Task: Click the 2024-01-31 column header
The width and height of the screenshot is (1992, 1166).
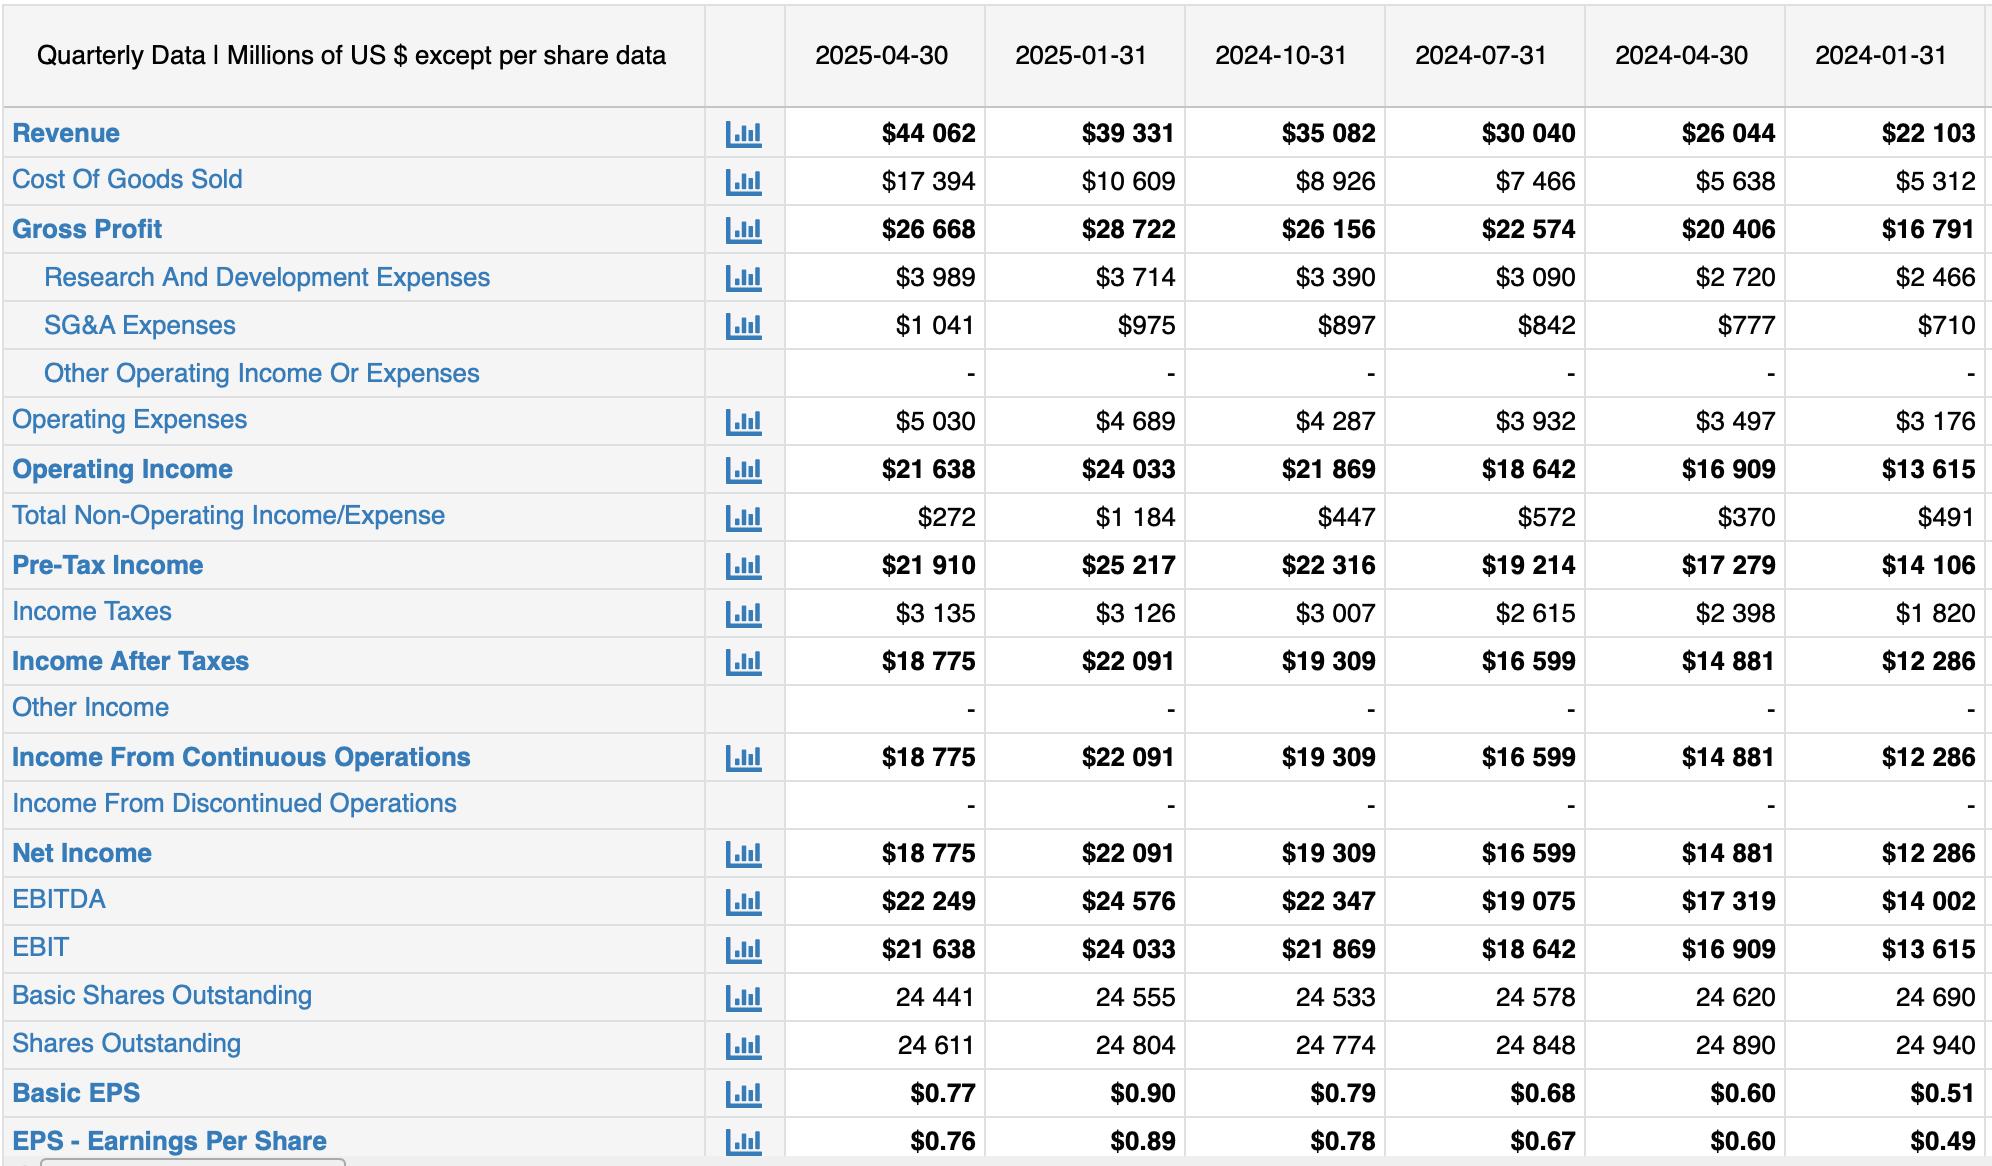Action: (1881, 55)
